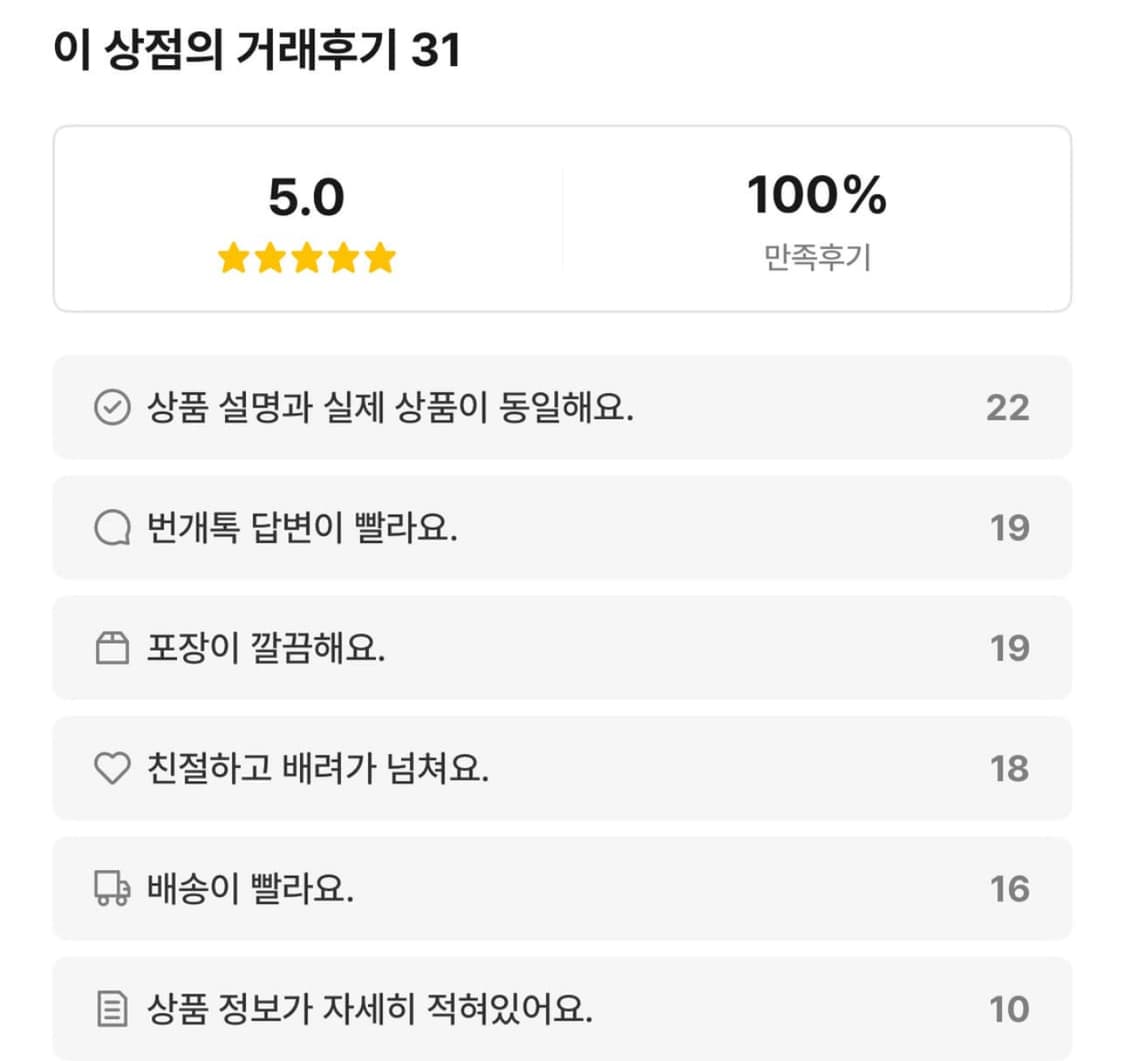Click the 100% 만족후기 satisfaction stat

pyautogui.click(x=816, y=213)
